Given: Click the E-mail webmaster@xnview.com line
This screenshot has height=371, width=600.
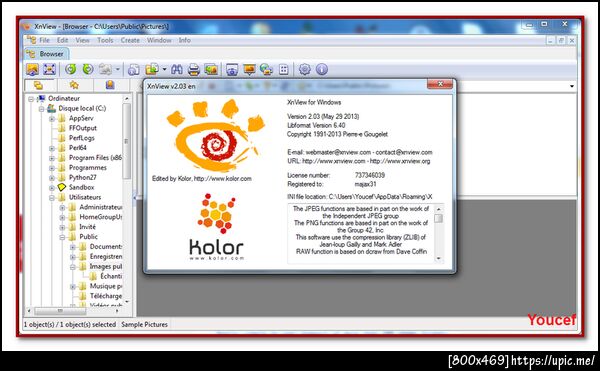Looking at the screenshot, I should (360, 152).
